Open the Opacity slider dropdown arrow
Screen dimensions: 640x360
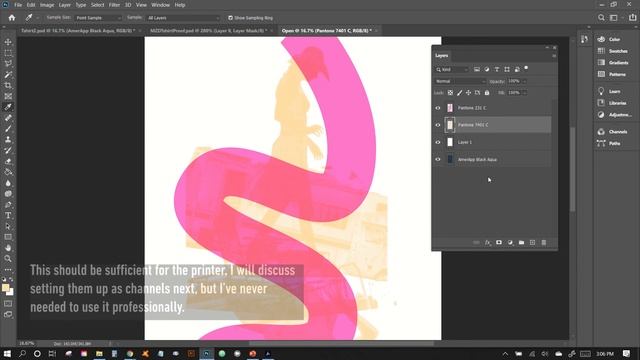click(524, 81)
